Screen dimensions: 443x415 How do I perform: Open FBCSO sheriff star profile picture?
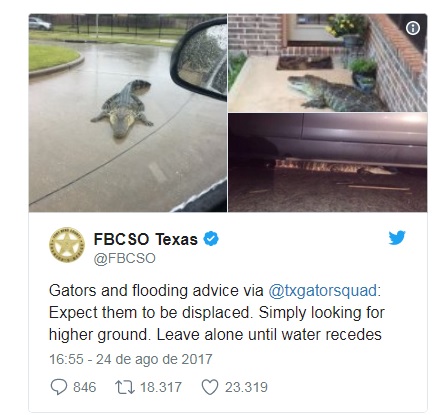(x=67, y=245)
